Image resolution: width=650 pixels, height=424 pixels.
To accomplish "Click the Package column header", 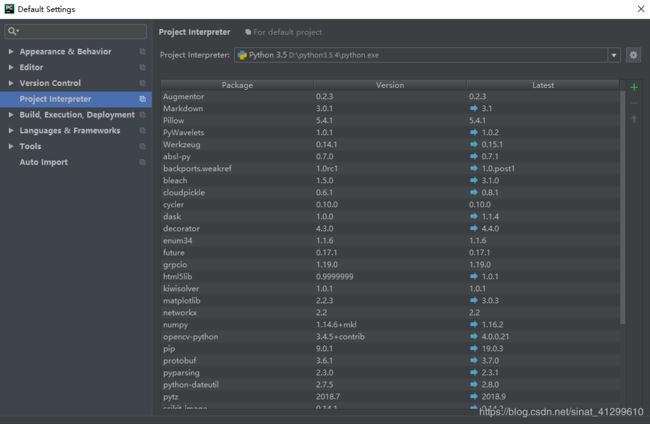I will point(237,85).
